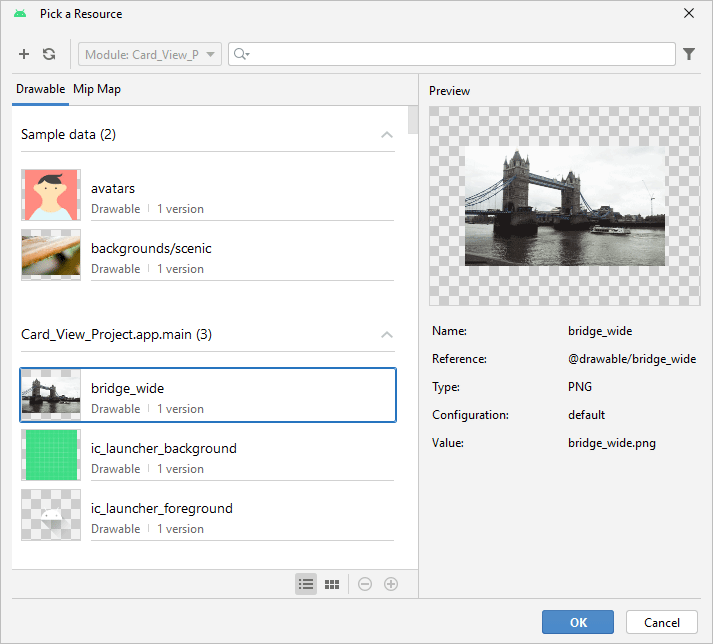
Task: Click the resource list vertical scrollbar
Action: [x=413, y=120]
